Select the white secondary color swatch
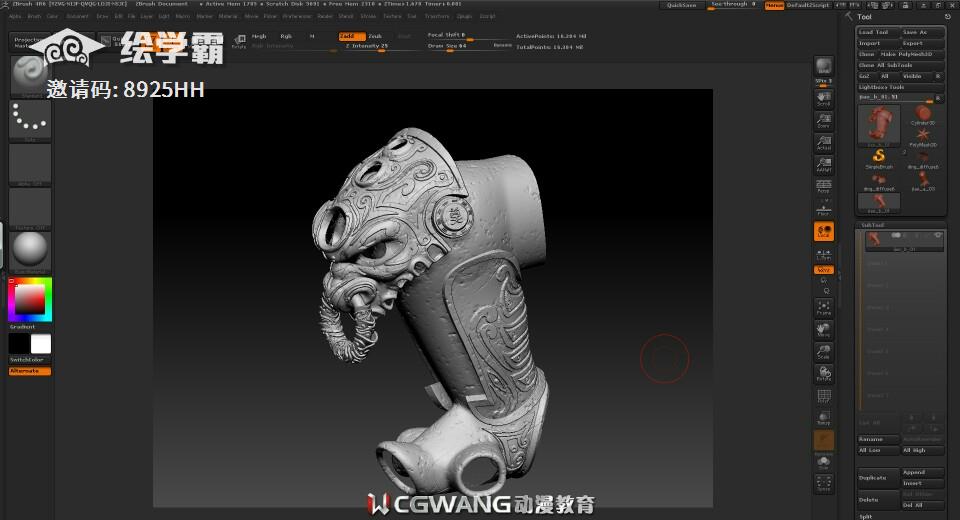The image size is (960, 520). (41, 344)
